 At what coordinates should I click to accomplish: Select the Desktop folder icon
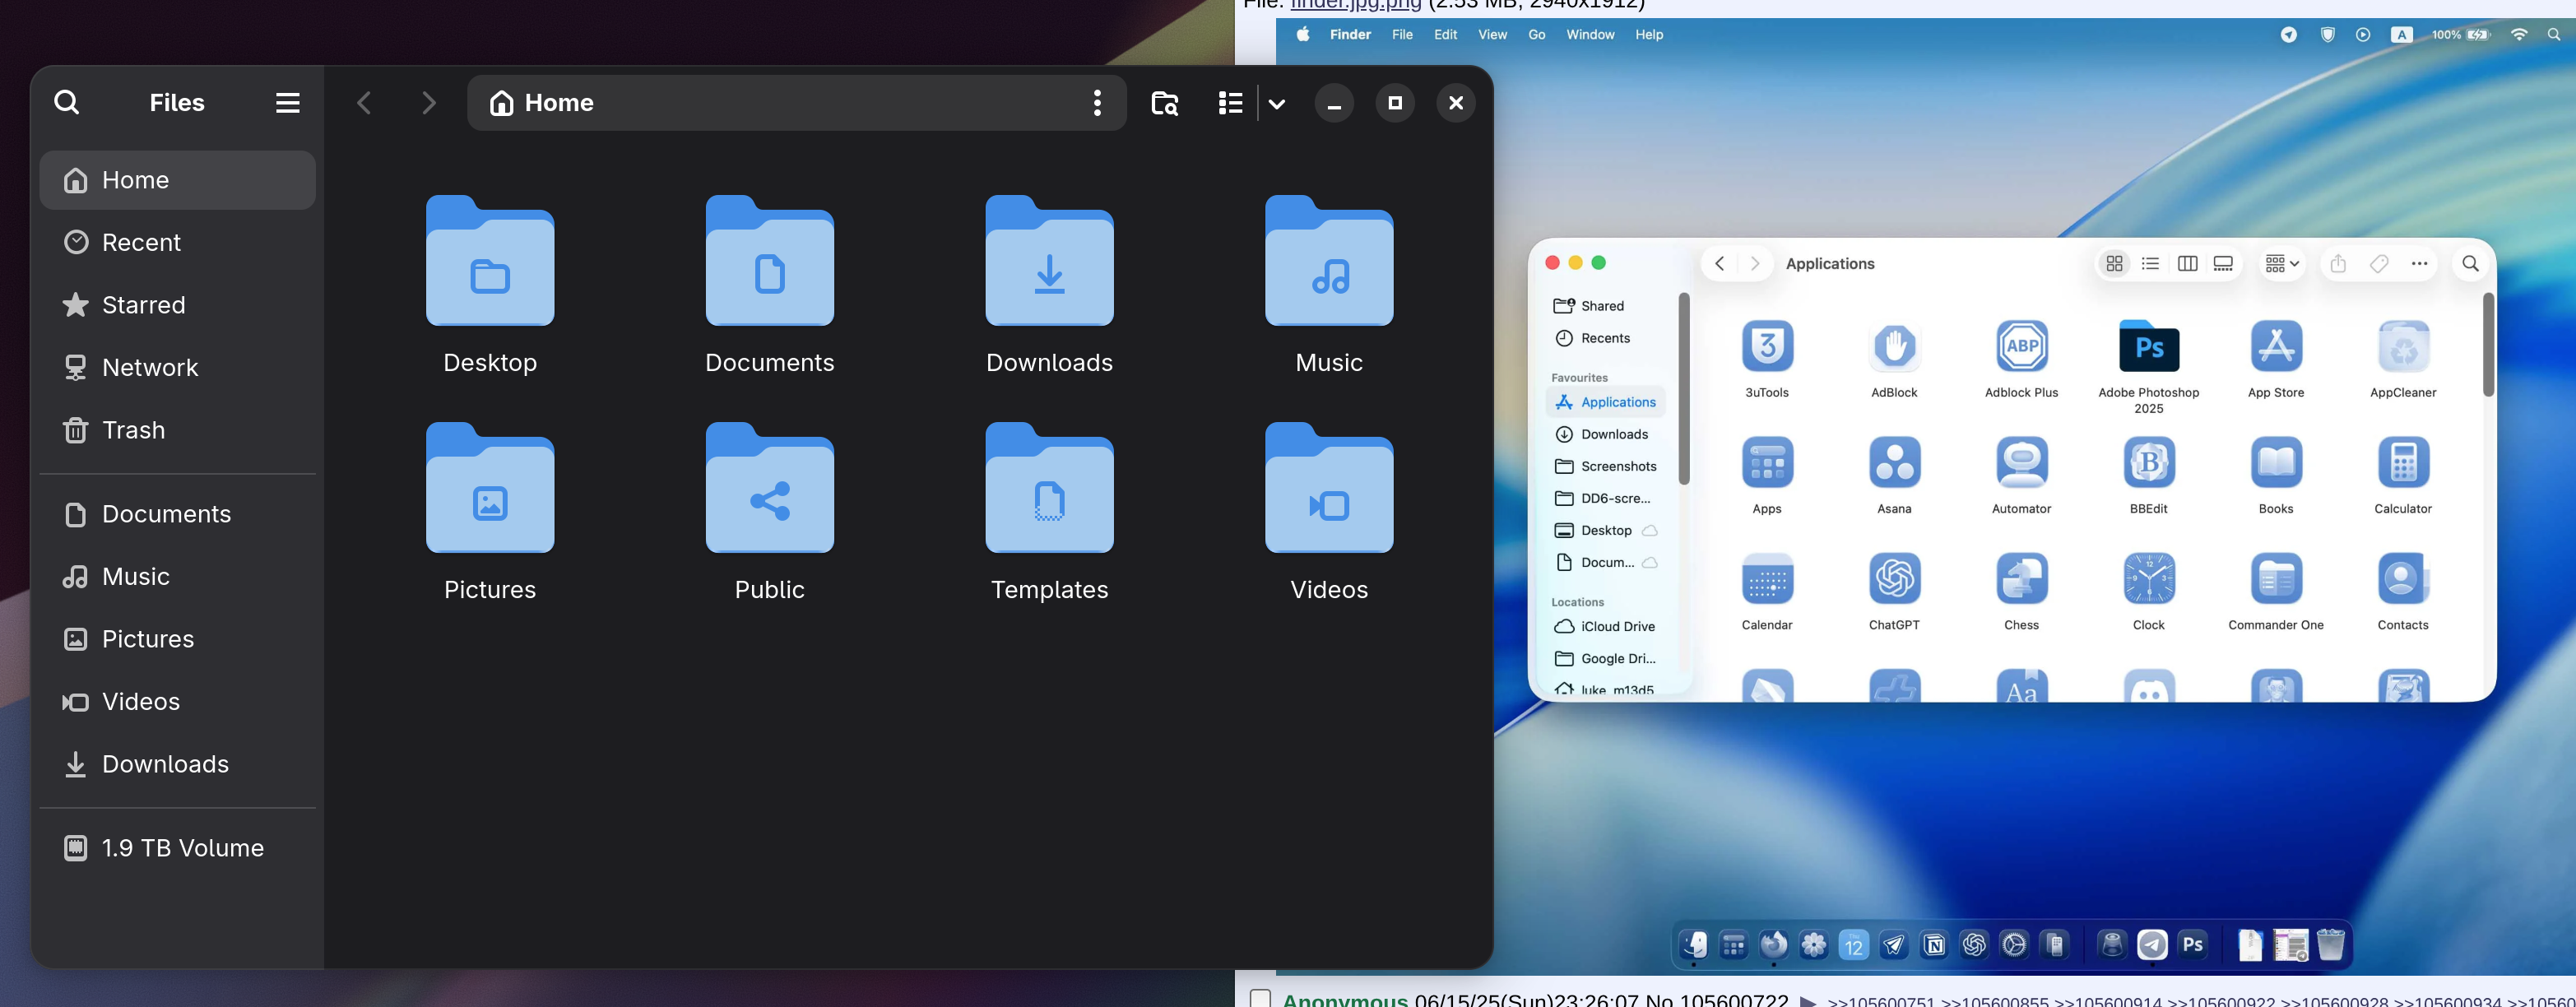click(x=490, y=261)
